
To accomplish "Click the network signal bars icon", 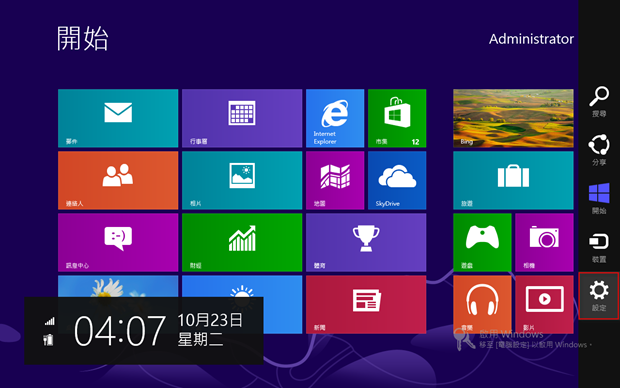I will (x=49, y=321).
